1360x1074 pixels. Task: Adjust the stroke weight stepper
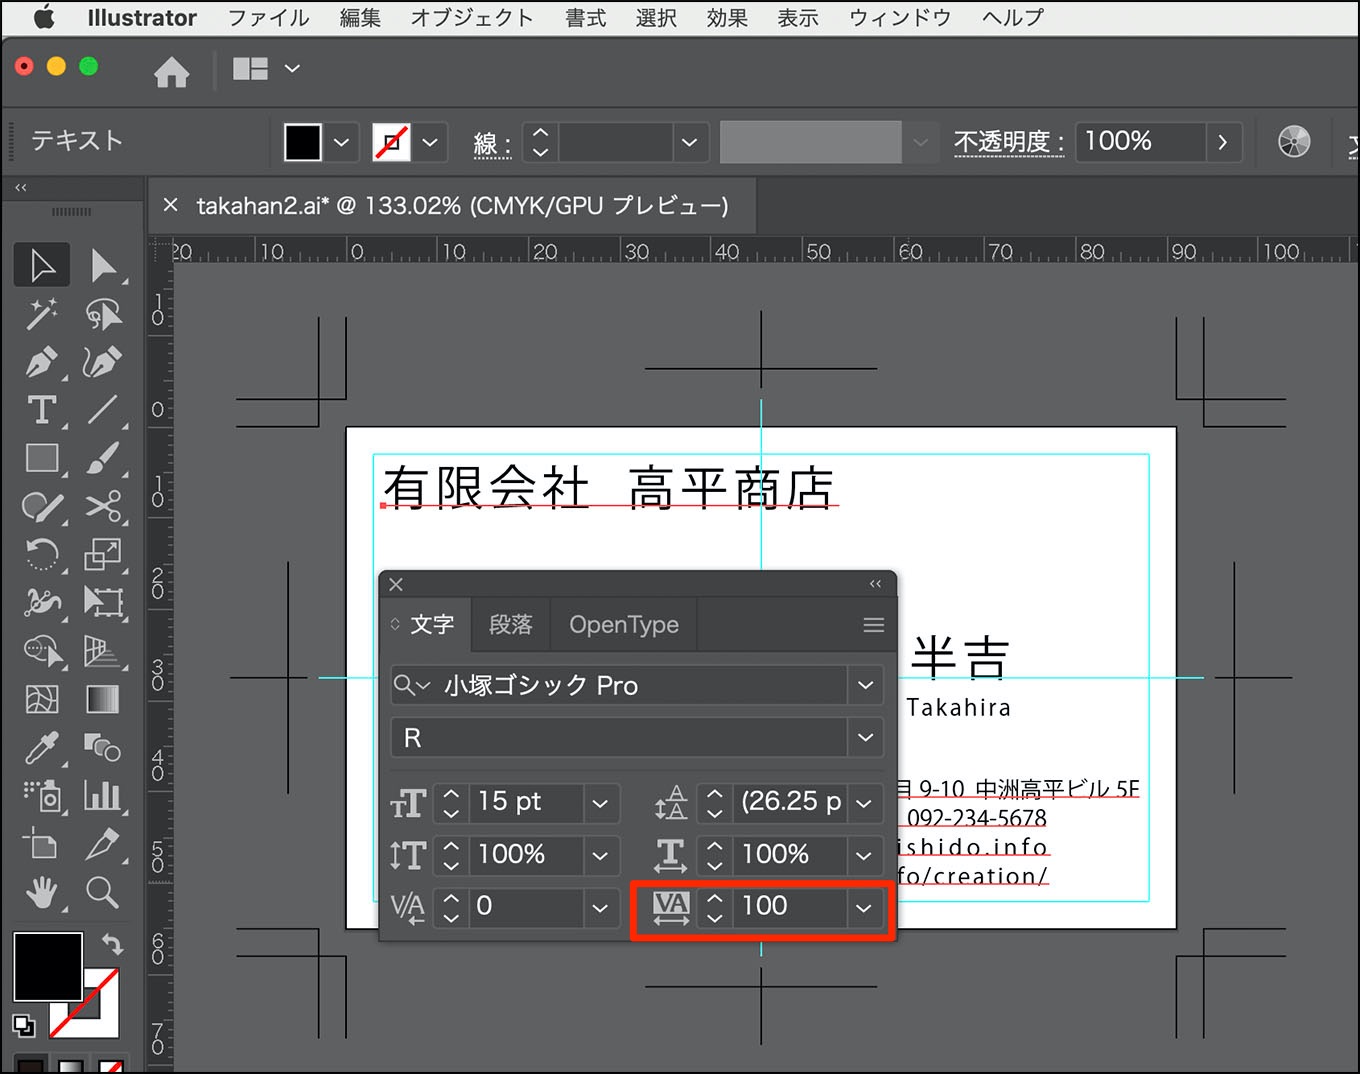click(540, 142)
